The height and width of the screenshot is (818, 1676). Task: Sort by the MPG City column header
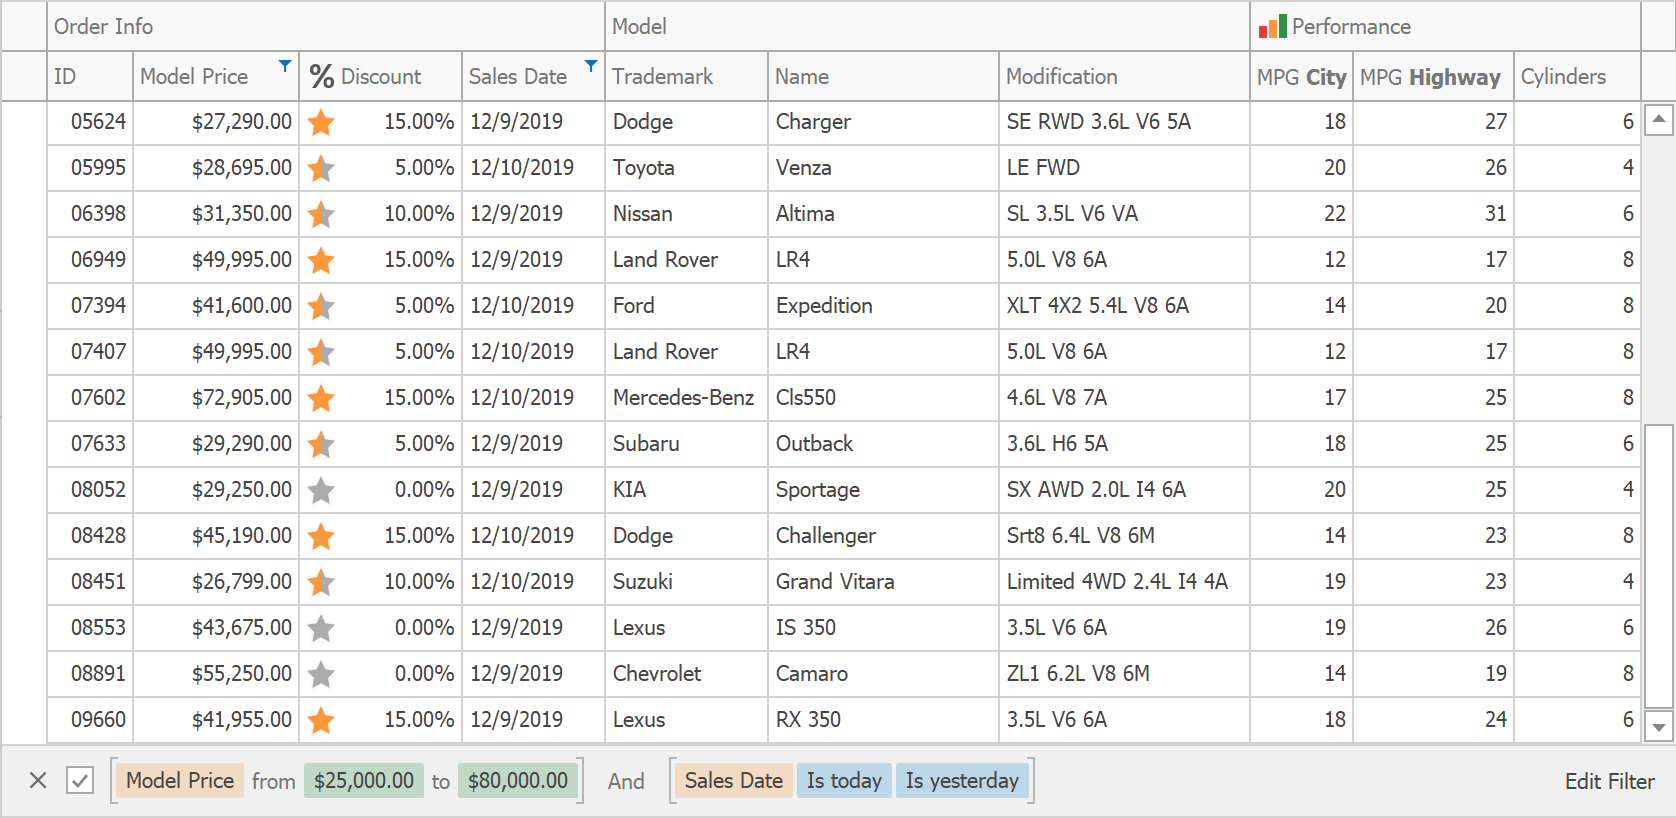coord(1301,76)
